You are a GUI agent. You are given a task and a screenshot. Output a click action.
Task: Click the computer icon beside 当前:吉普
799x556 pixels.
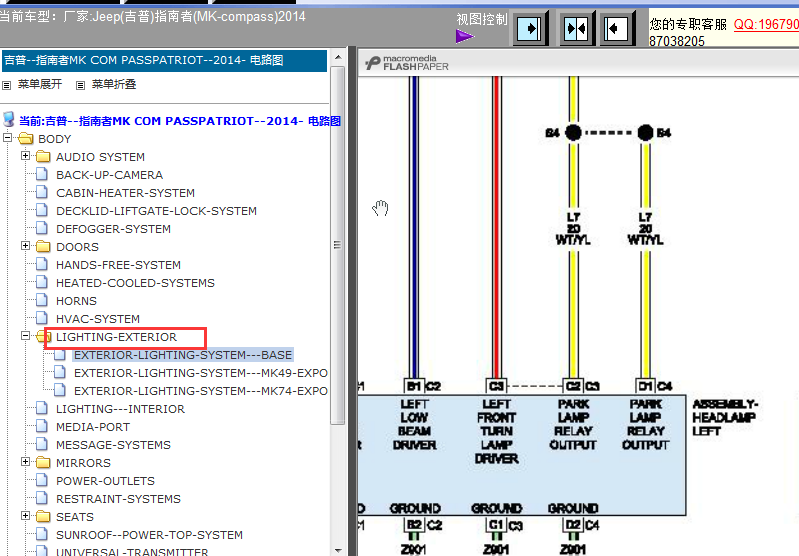9,119
